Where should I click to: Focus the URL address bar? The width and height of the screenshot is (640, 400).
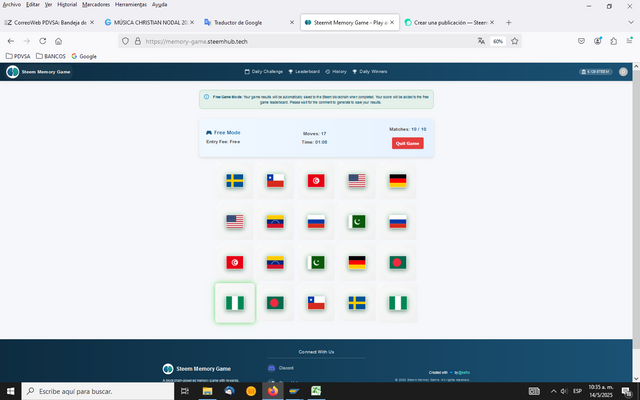click(310, 41)
